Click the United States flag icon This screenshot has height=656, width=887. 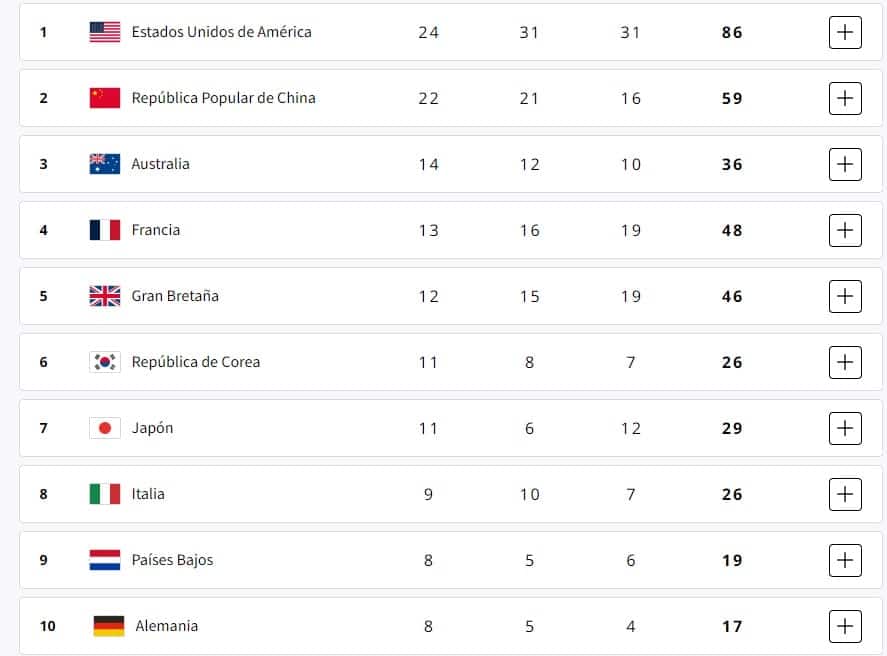tap(105, 32)
